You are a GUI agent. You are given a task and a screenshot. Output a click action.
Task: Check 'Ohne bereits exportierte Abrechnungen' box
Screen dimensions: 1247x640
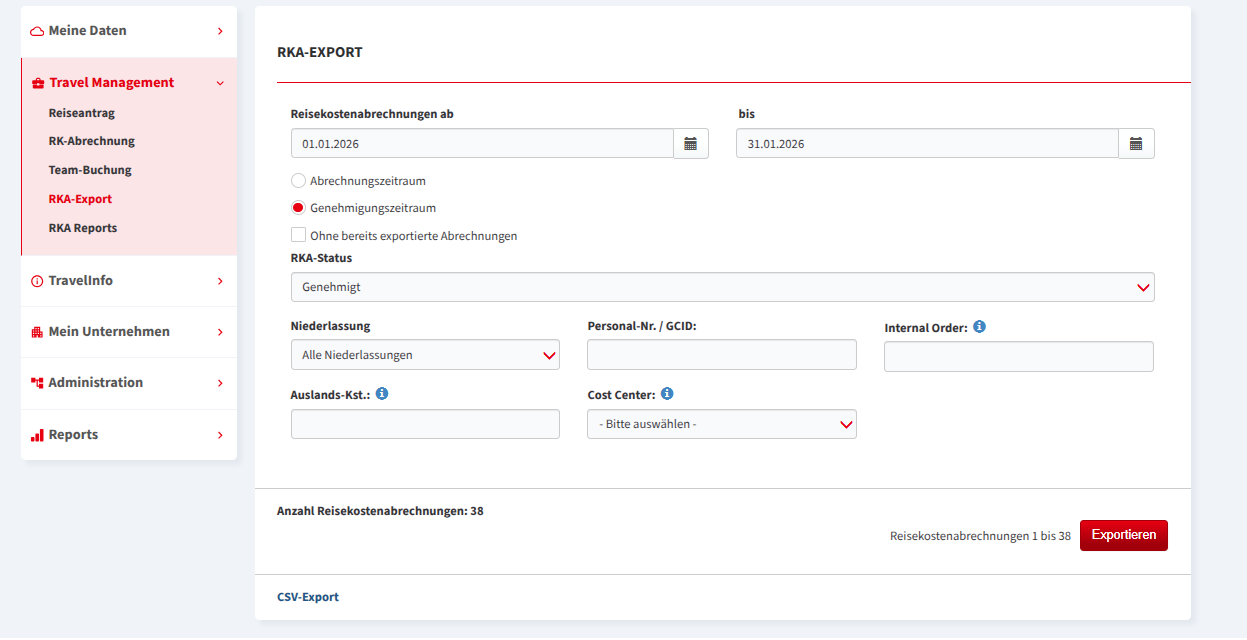[298, 235]
